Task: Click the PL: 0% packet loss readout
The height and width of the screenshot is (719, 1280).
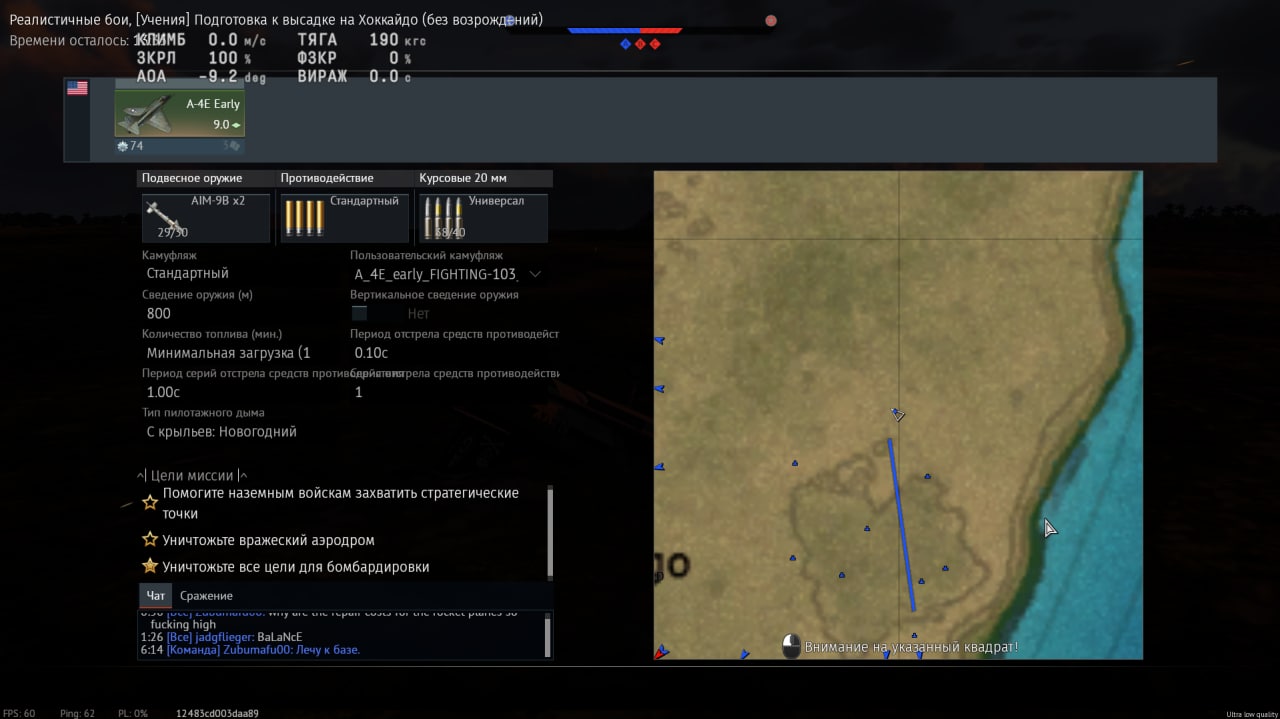Action: coord(133,713)
